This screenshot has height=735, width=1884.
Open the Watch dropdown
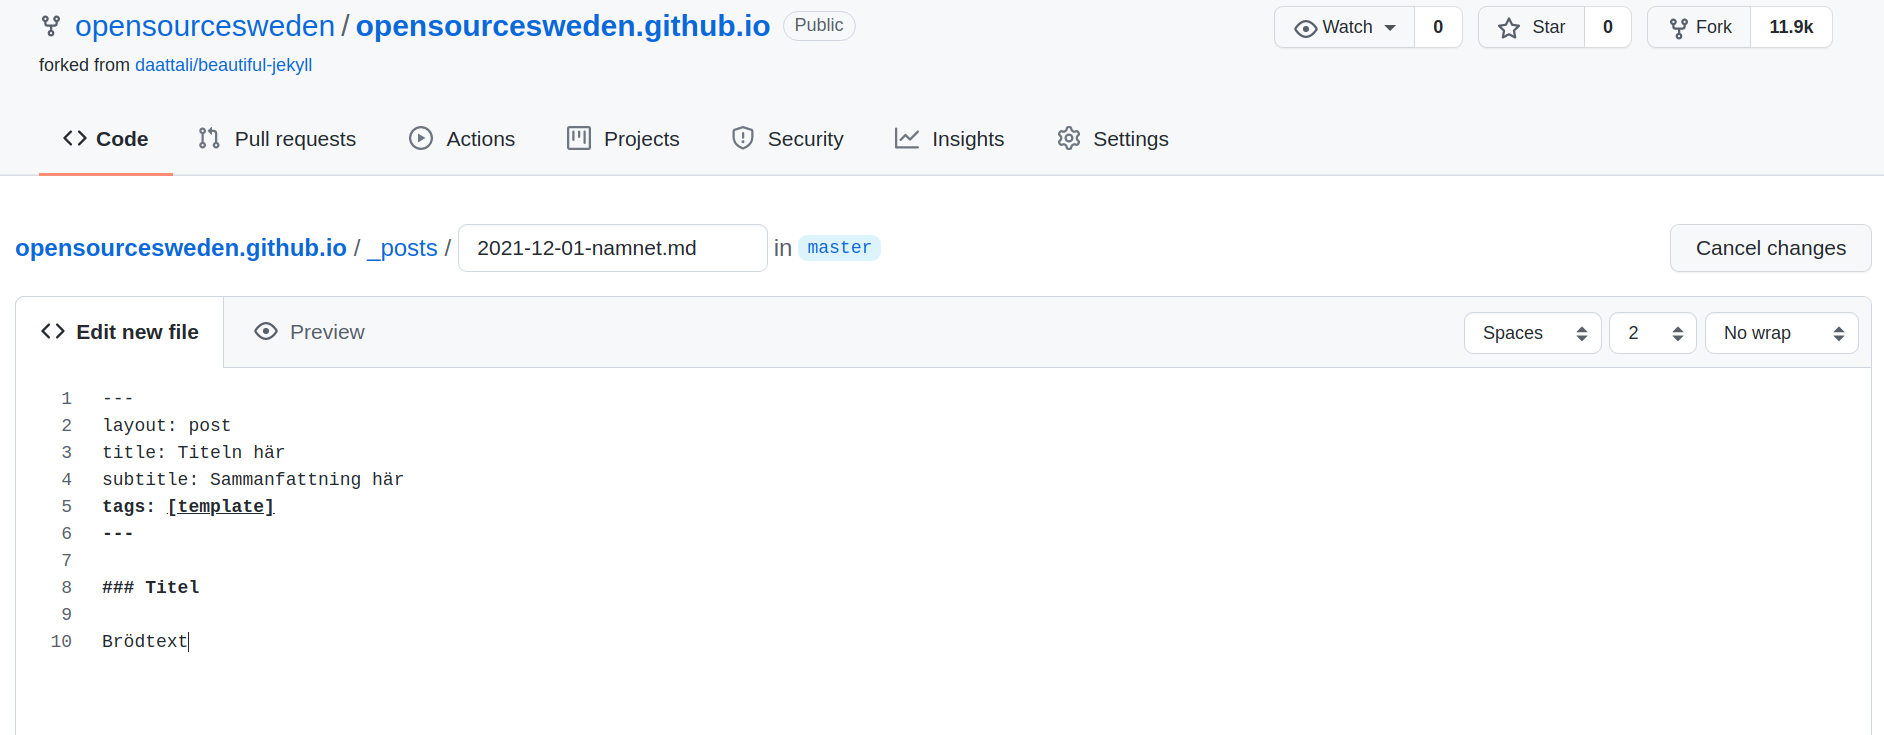pos(1345,27)
